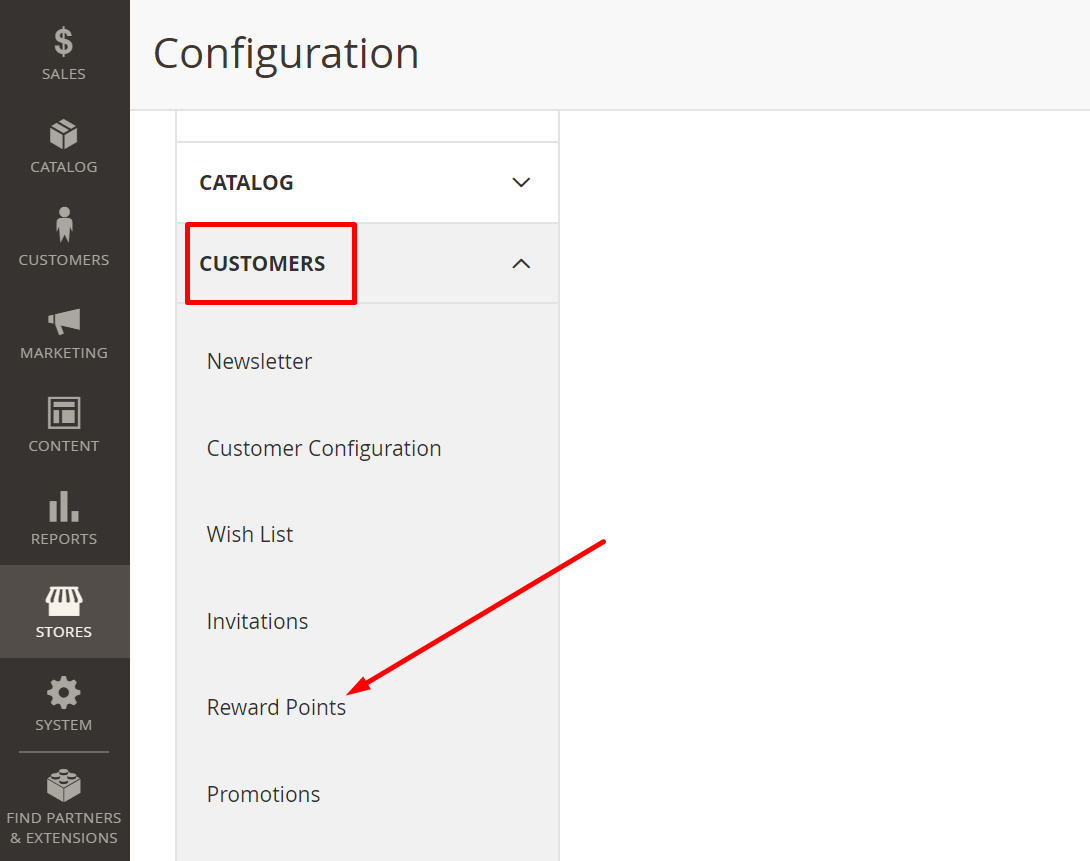
Task: Select the Reports bar-chart icon
Action: (x=63, y=513)
